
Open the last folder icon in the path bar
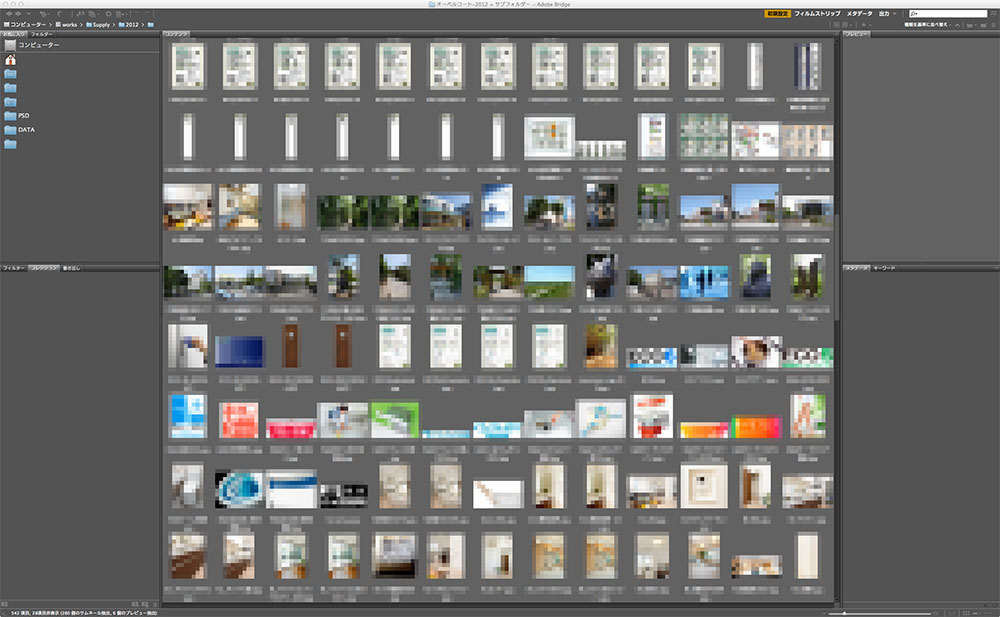pyautogui.click(x=151, y=25)
